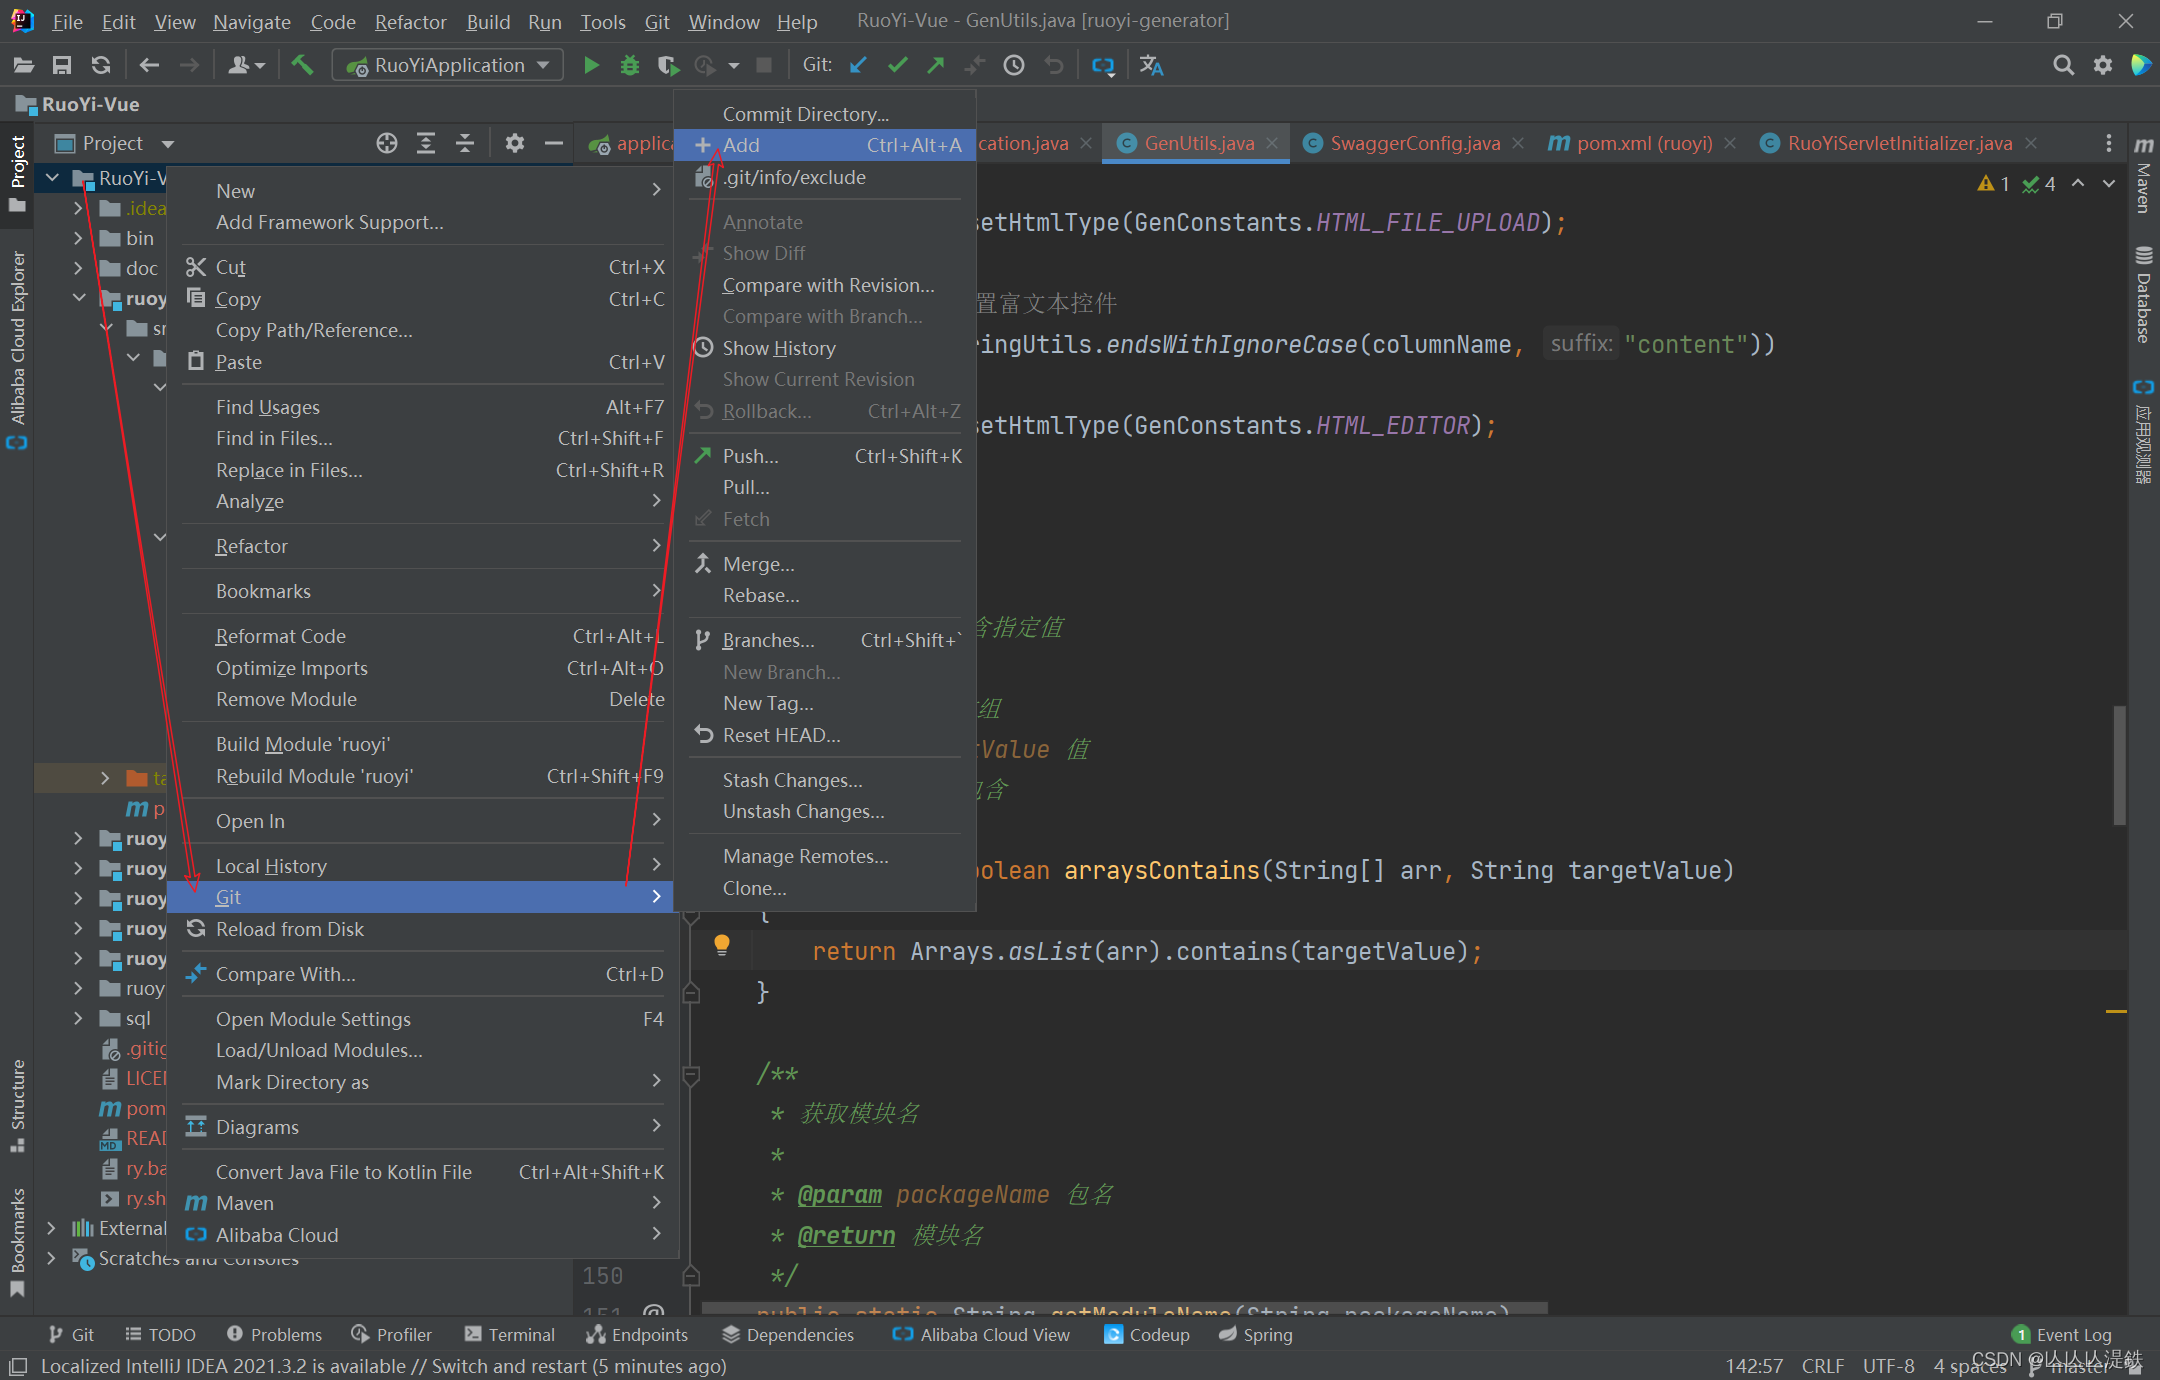The height and width of the screenshot is (1380, 2160).
Task: Choose Add from the Git submenu
Action: pos(741,145)
